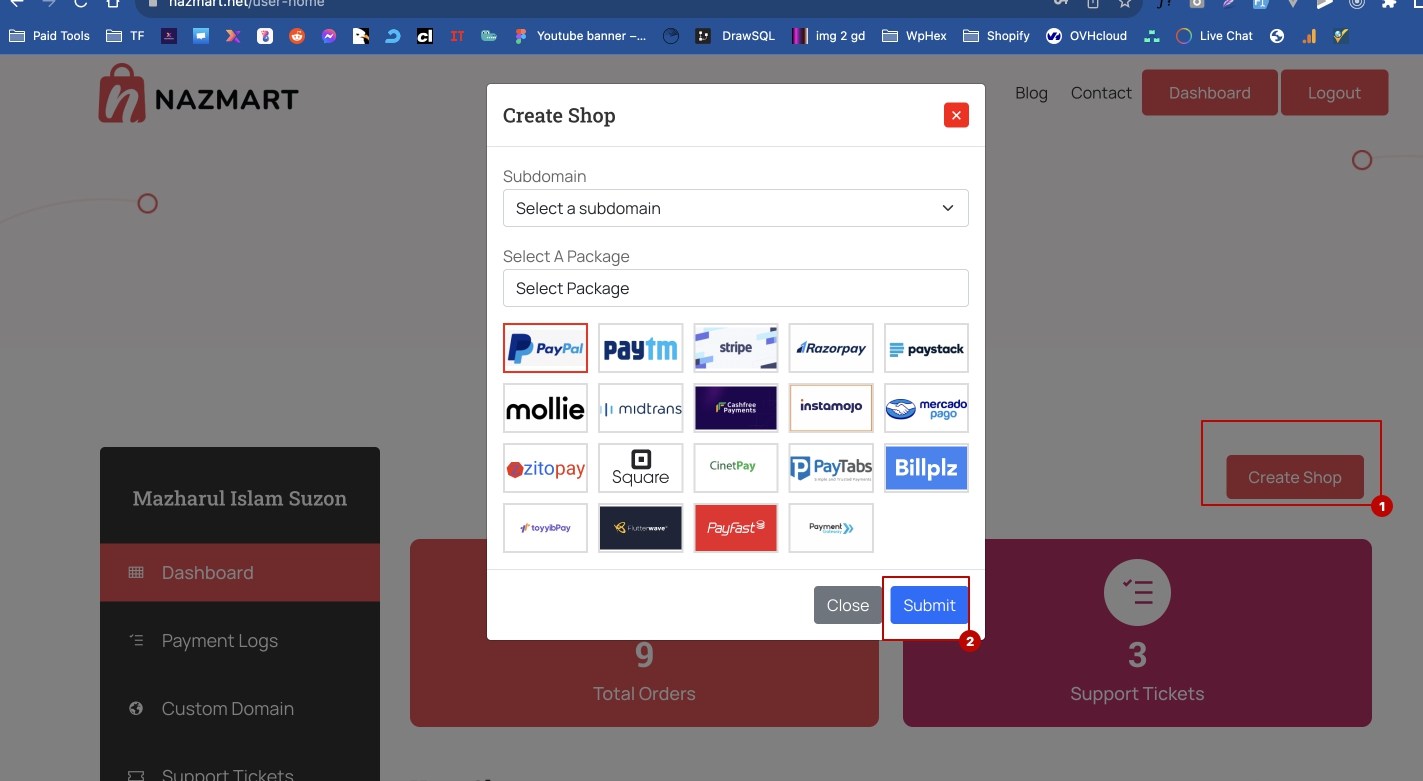Screen dimensions: 1423x781
Task: Submit the Create Shop form
Action: 929,605
